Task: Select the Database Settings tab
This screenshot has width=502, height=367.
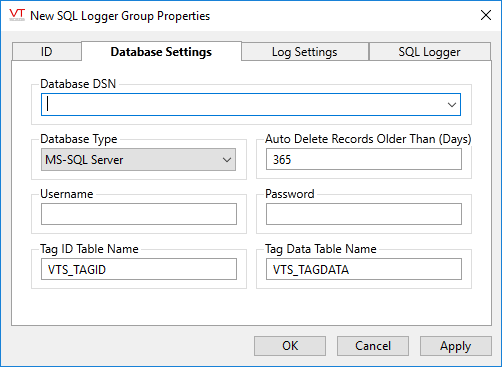Action: (x=161, y=51)
